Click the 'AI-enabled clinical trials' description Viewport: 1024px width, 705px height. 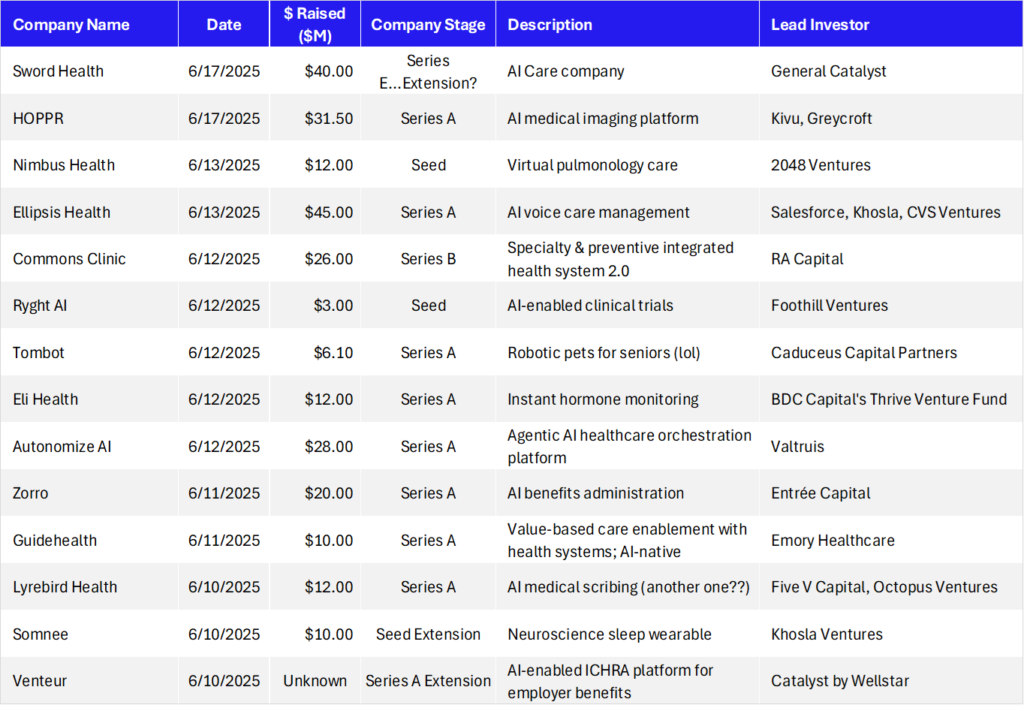click(590, 306)
